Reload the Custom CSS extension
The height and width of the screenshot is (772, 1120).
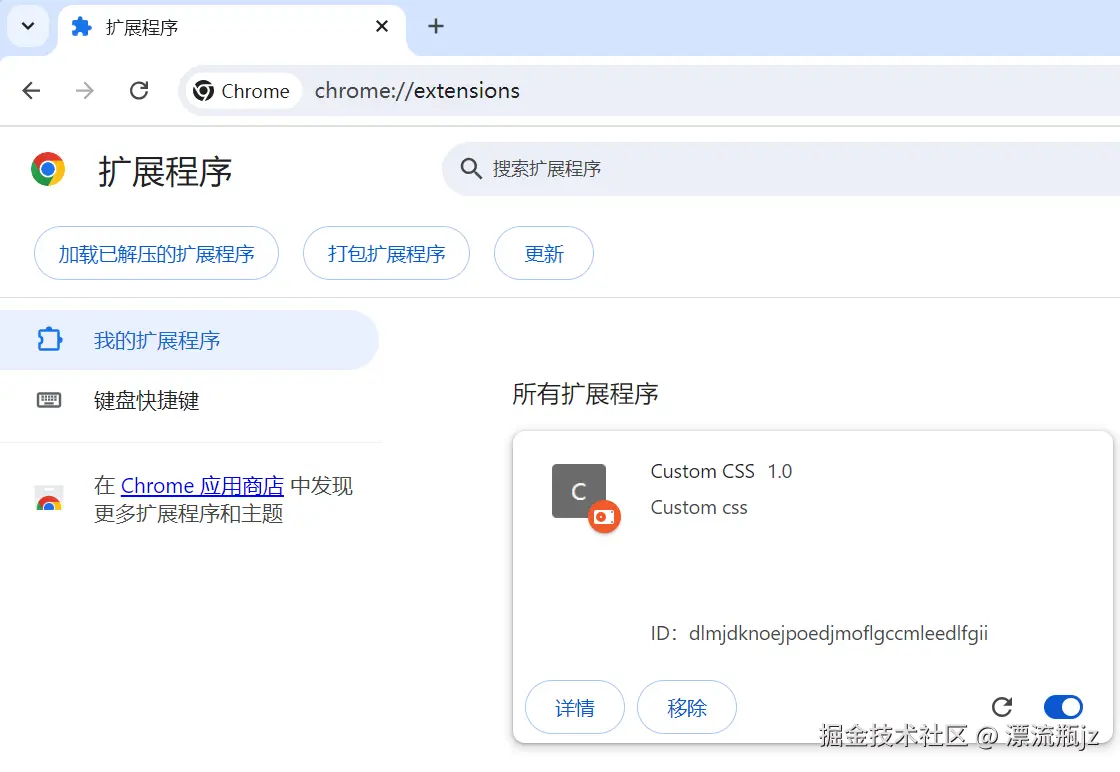(x=1002, y=707)
